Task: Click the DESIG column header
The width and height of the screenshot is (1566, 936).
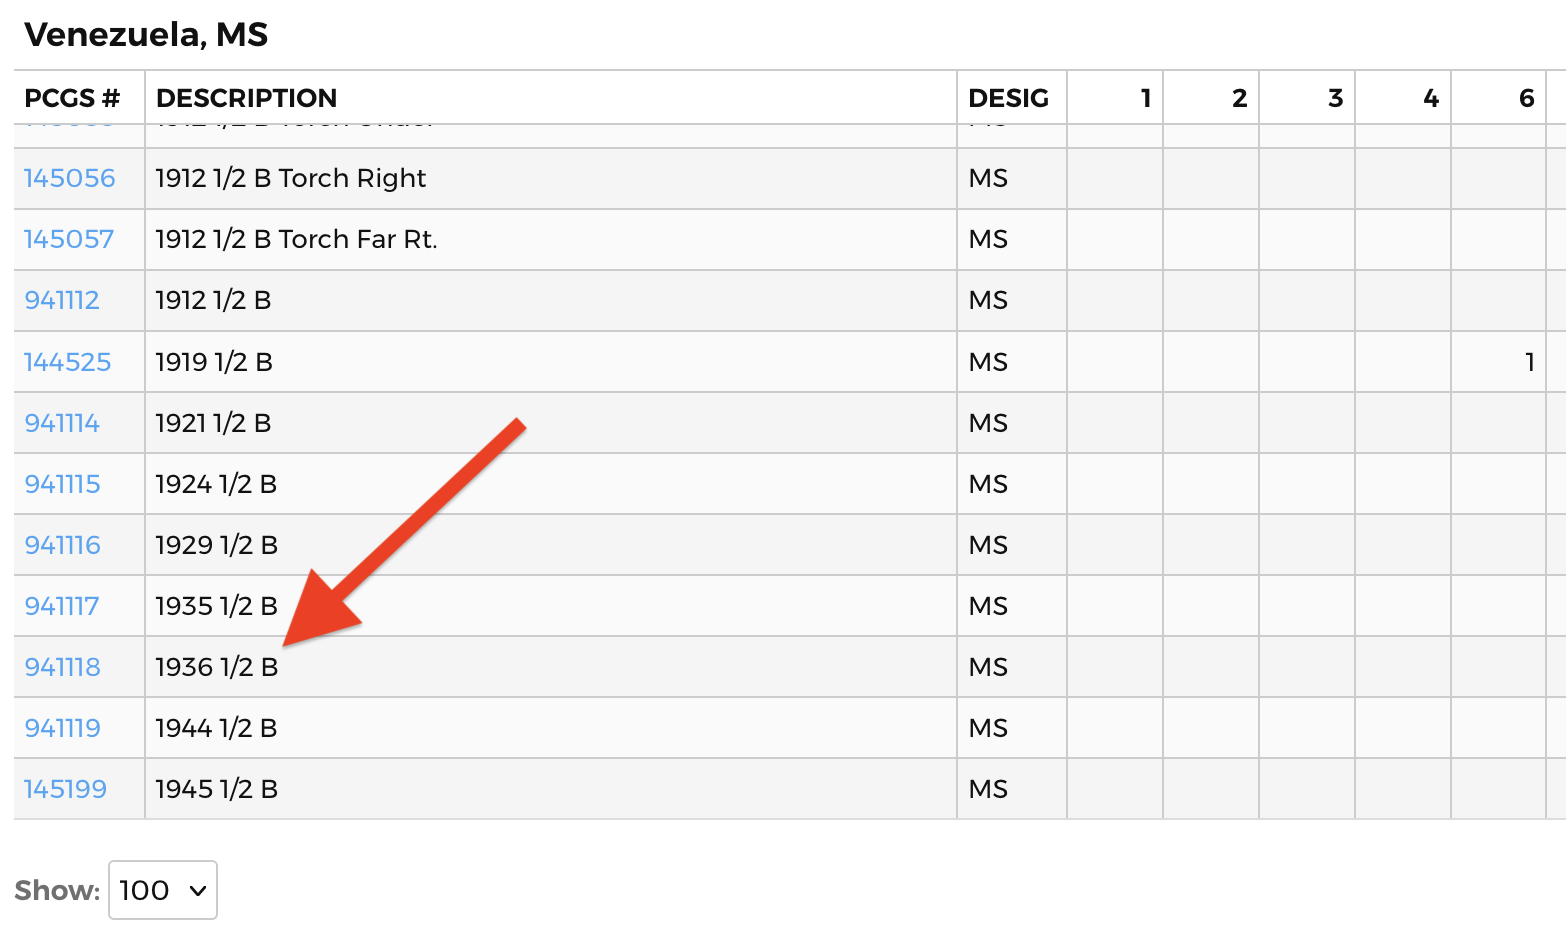Action: coord(1008,98)
